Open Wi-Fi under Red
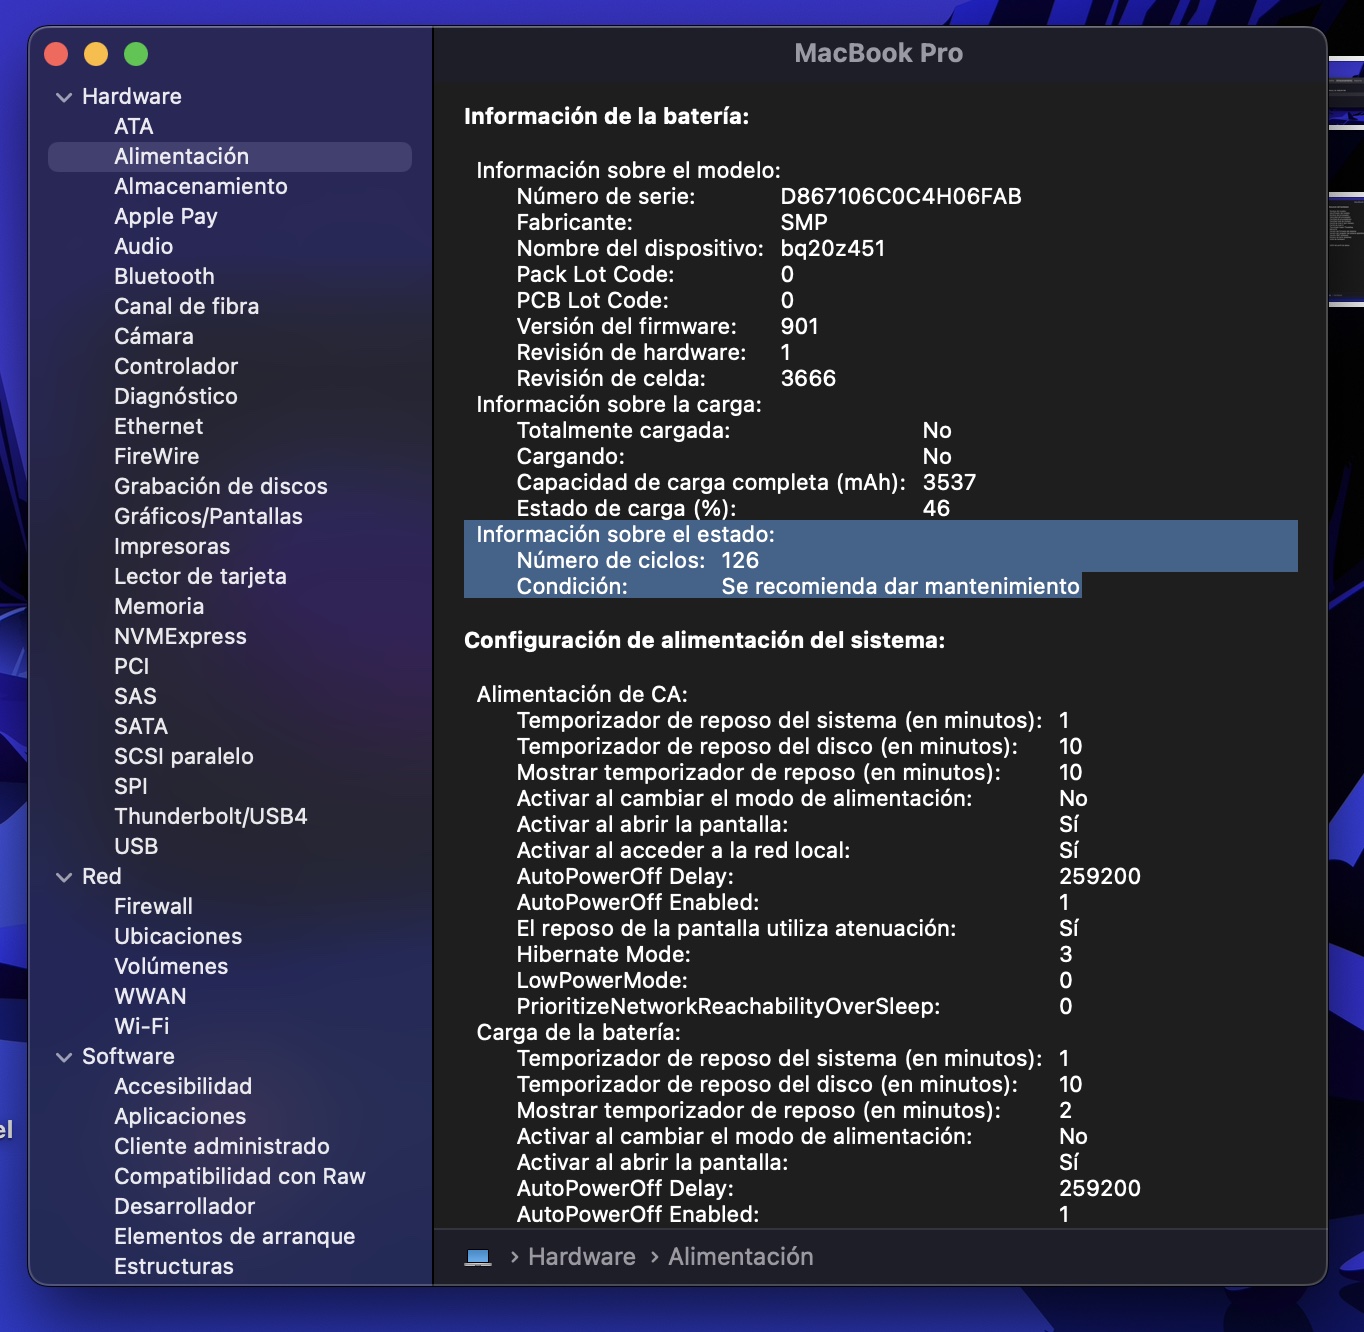 [141, 1027]
